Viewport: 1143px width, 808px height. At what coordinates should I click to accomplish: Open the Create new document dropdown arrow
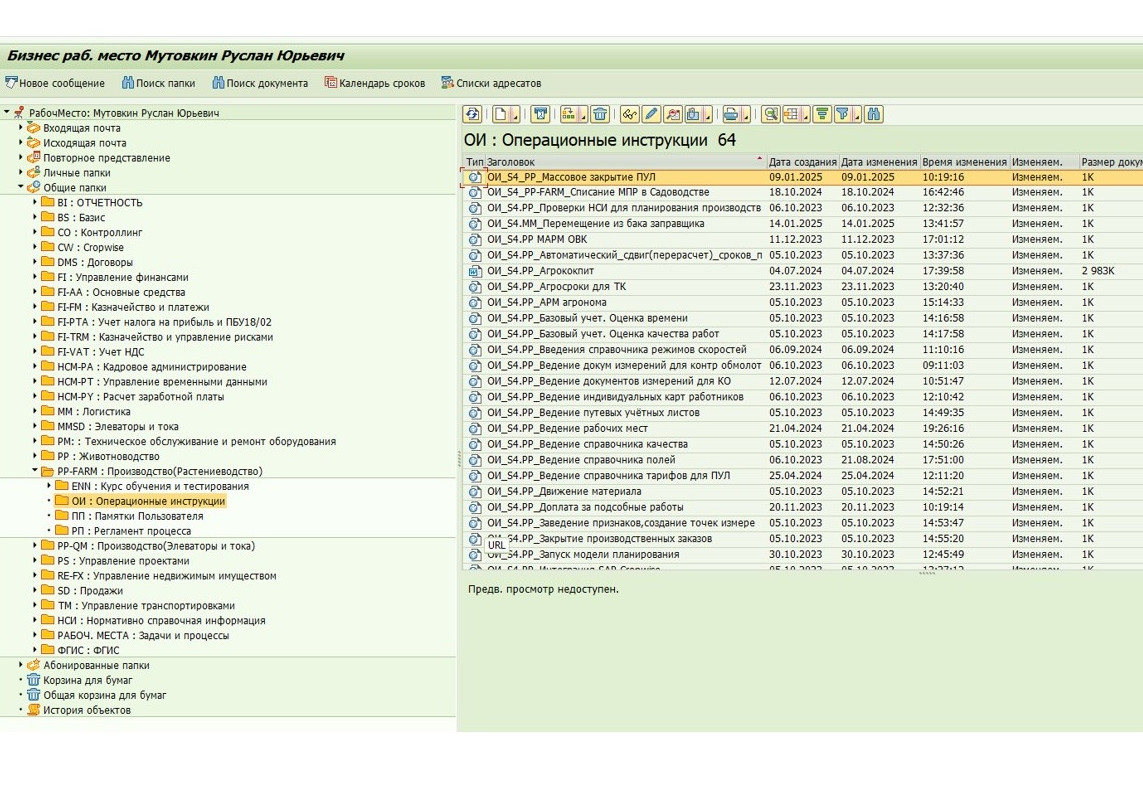[515, 115]
